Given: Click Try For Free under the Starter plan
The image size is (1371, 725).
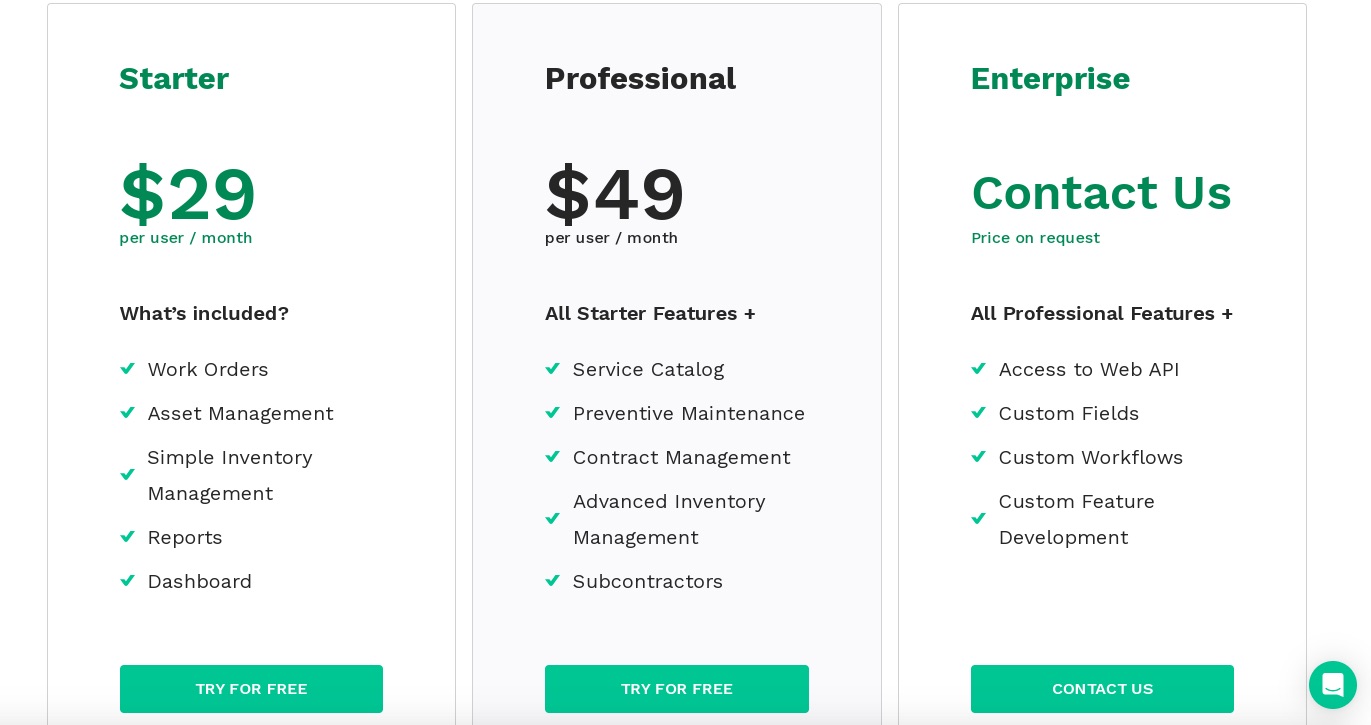Looking at the screenshot, I should [251, 689].
